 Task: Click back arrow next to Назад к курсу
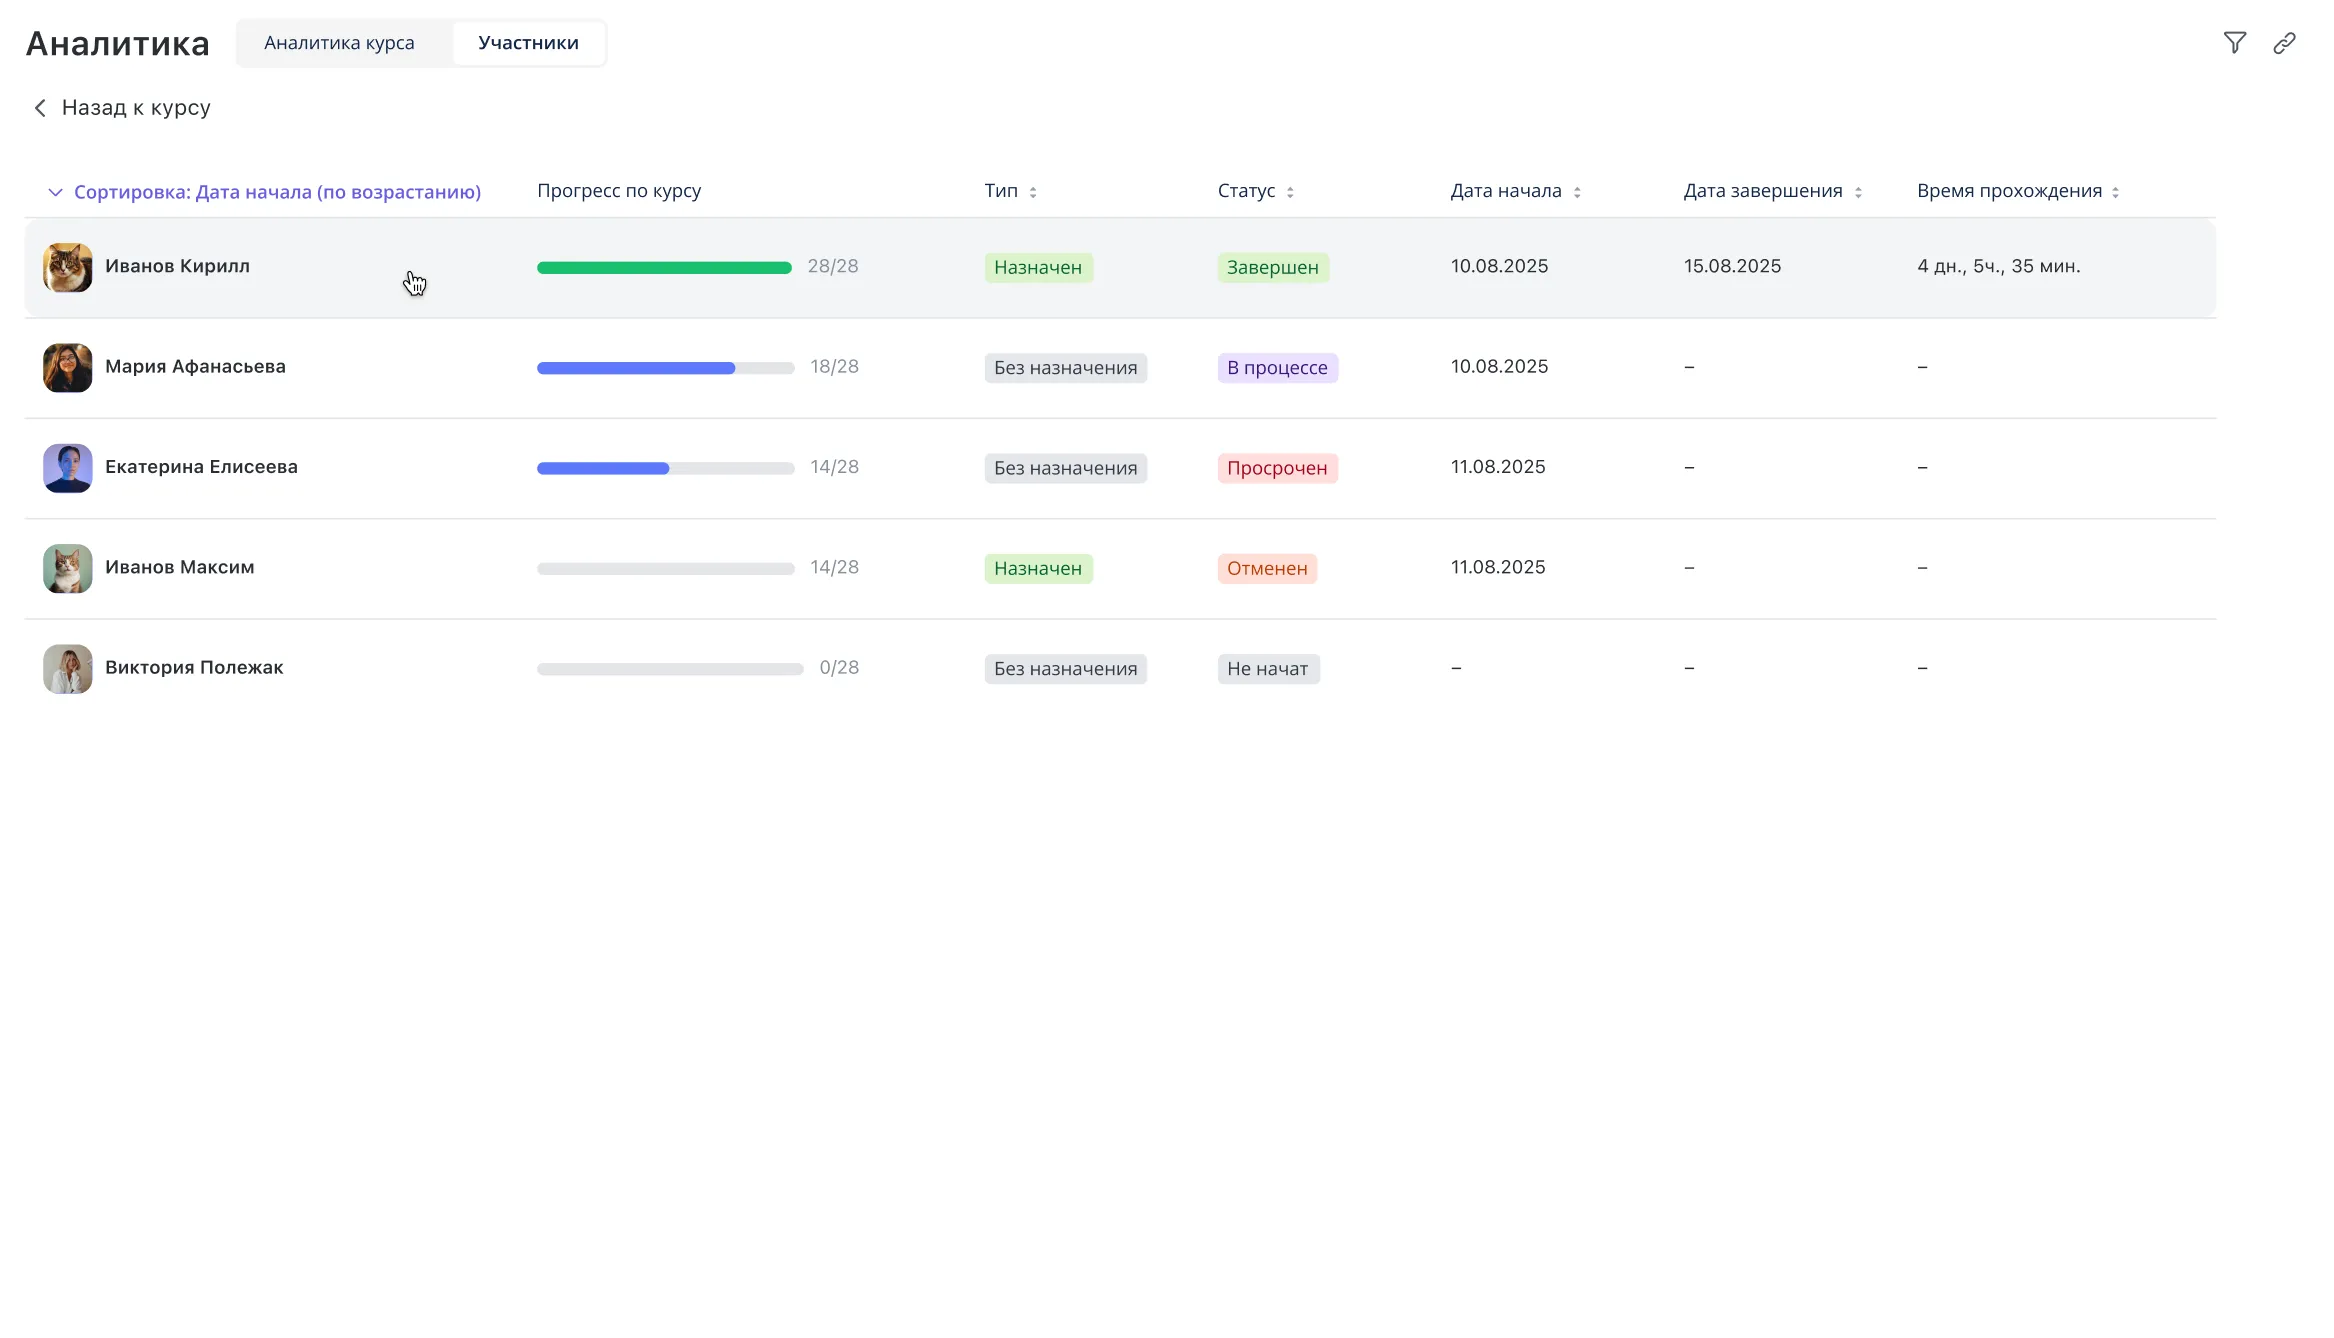pos(40,108)
